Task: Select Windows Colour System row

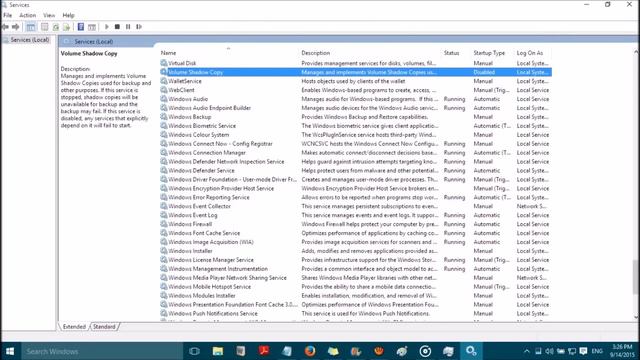Action: click(355, 135)
